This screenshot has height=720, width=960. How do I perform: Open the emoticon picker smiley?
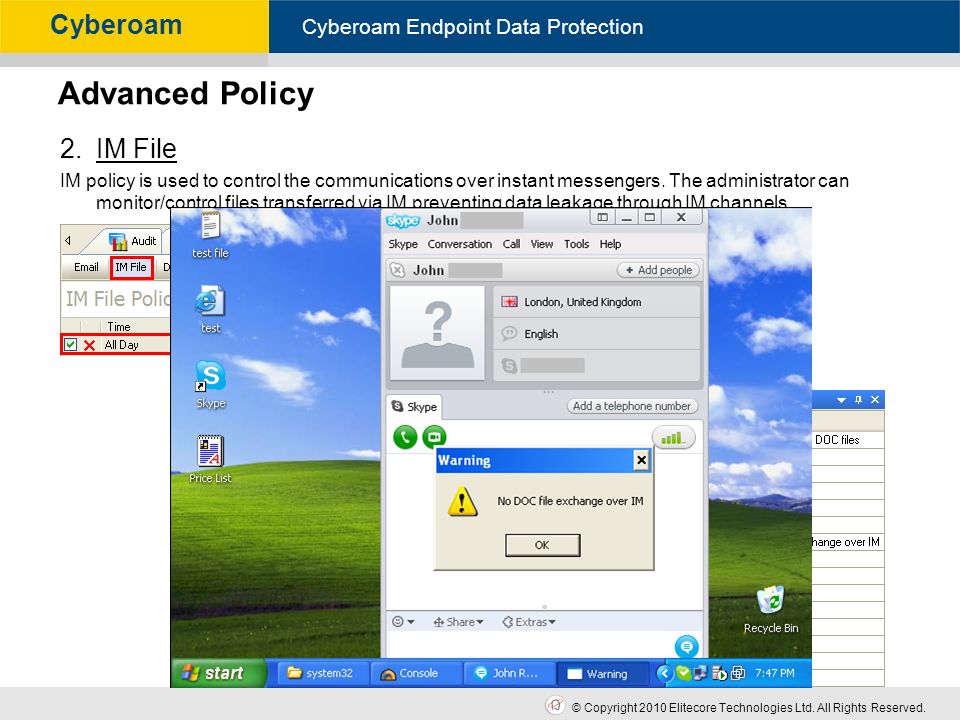402,622
